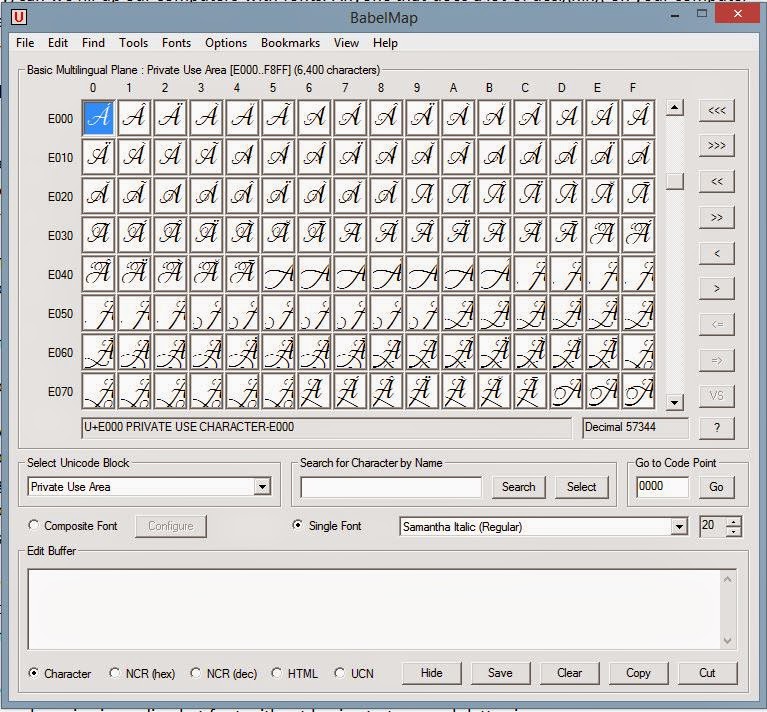The height and width of the screenshot is (712, 767).
Task: Open the Bookmarks menu
Action: click(x=290, y=43)
